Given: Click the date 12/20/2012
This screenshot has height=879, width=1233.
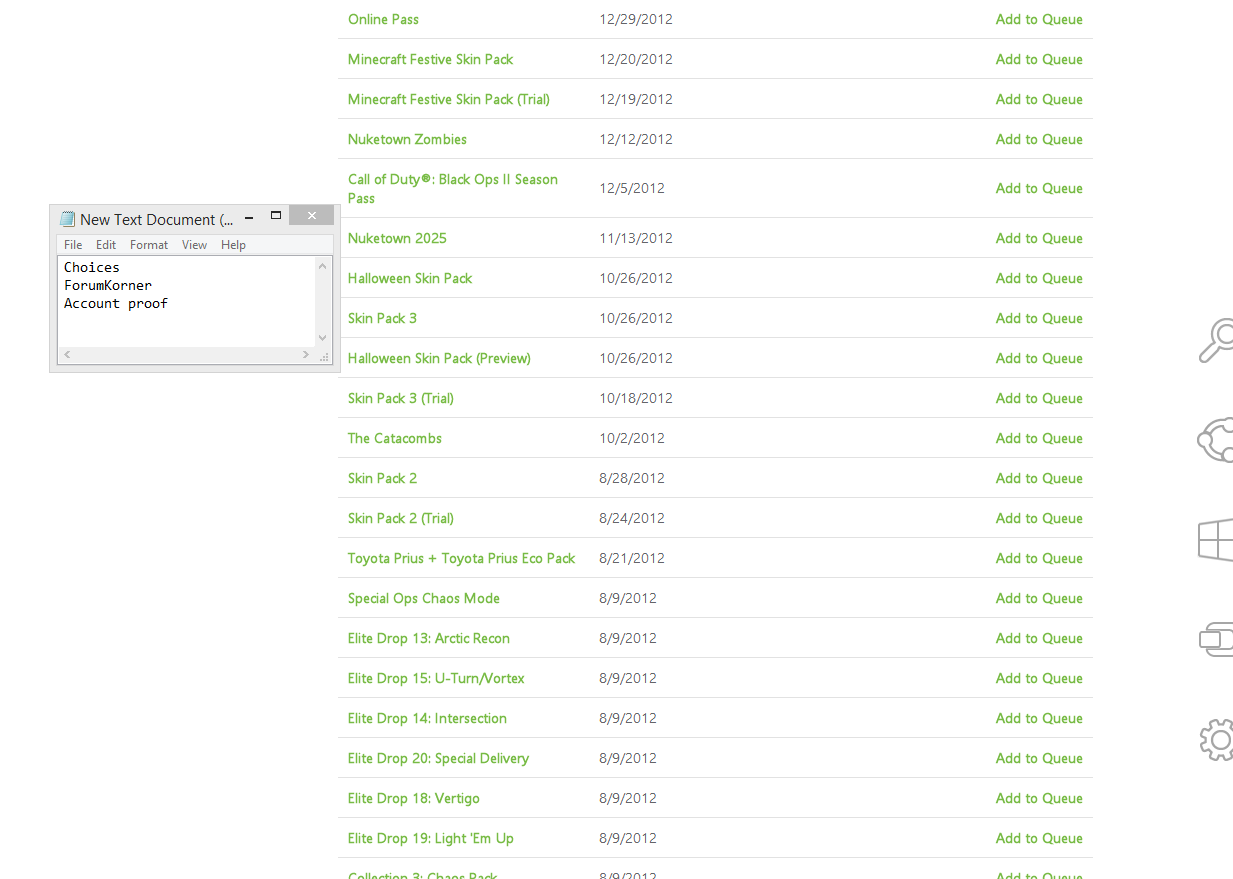Looking at the screenshot, I should point(636,59).
